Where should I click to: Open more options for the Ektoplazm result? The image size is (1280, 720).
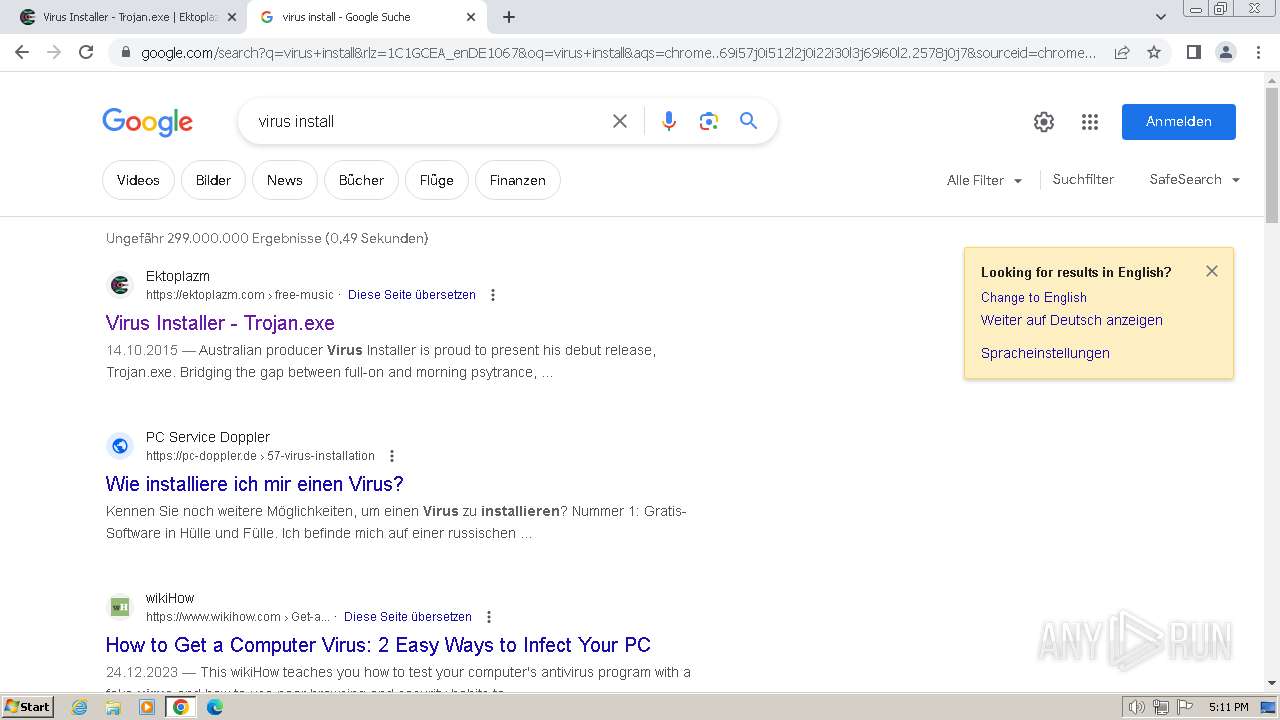click(492, 295)
